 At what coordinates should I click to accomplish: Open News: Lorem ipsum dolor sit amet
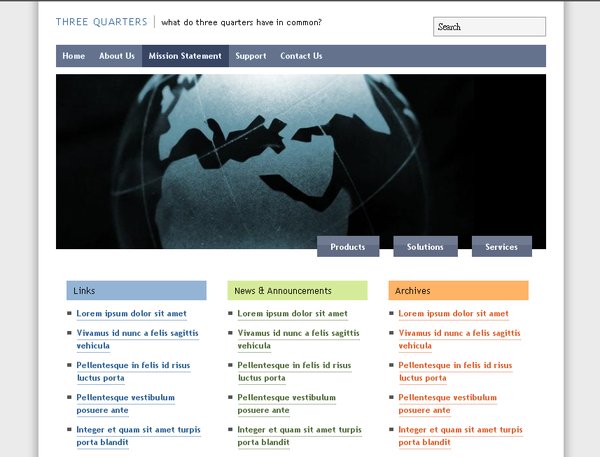(293, 313)
